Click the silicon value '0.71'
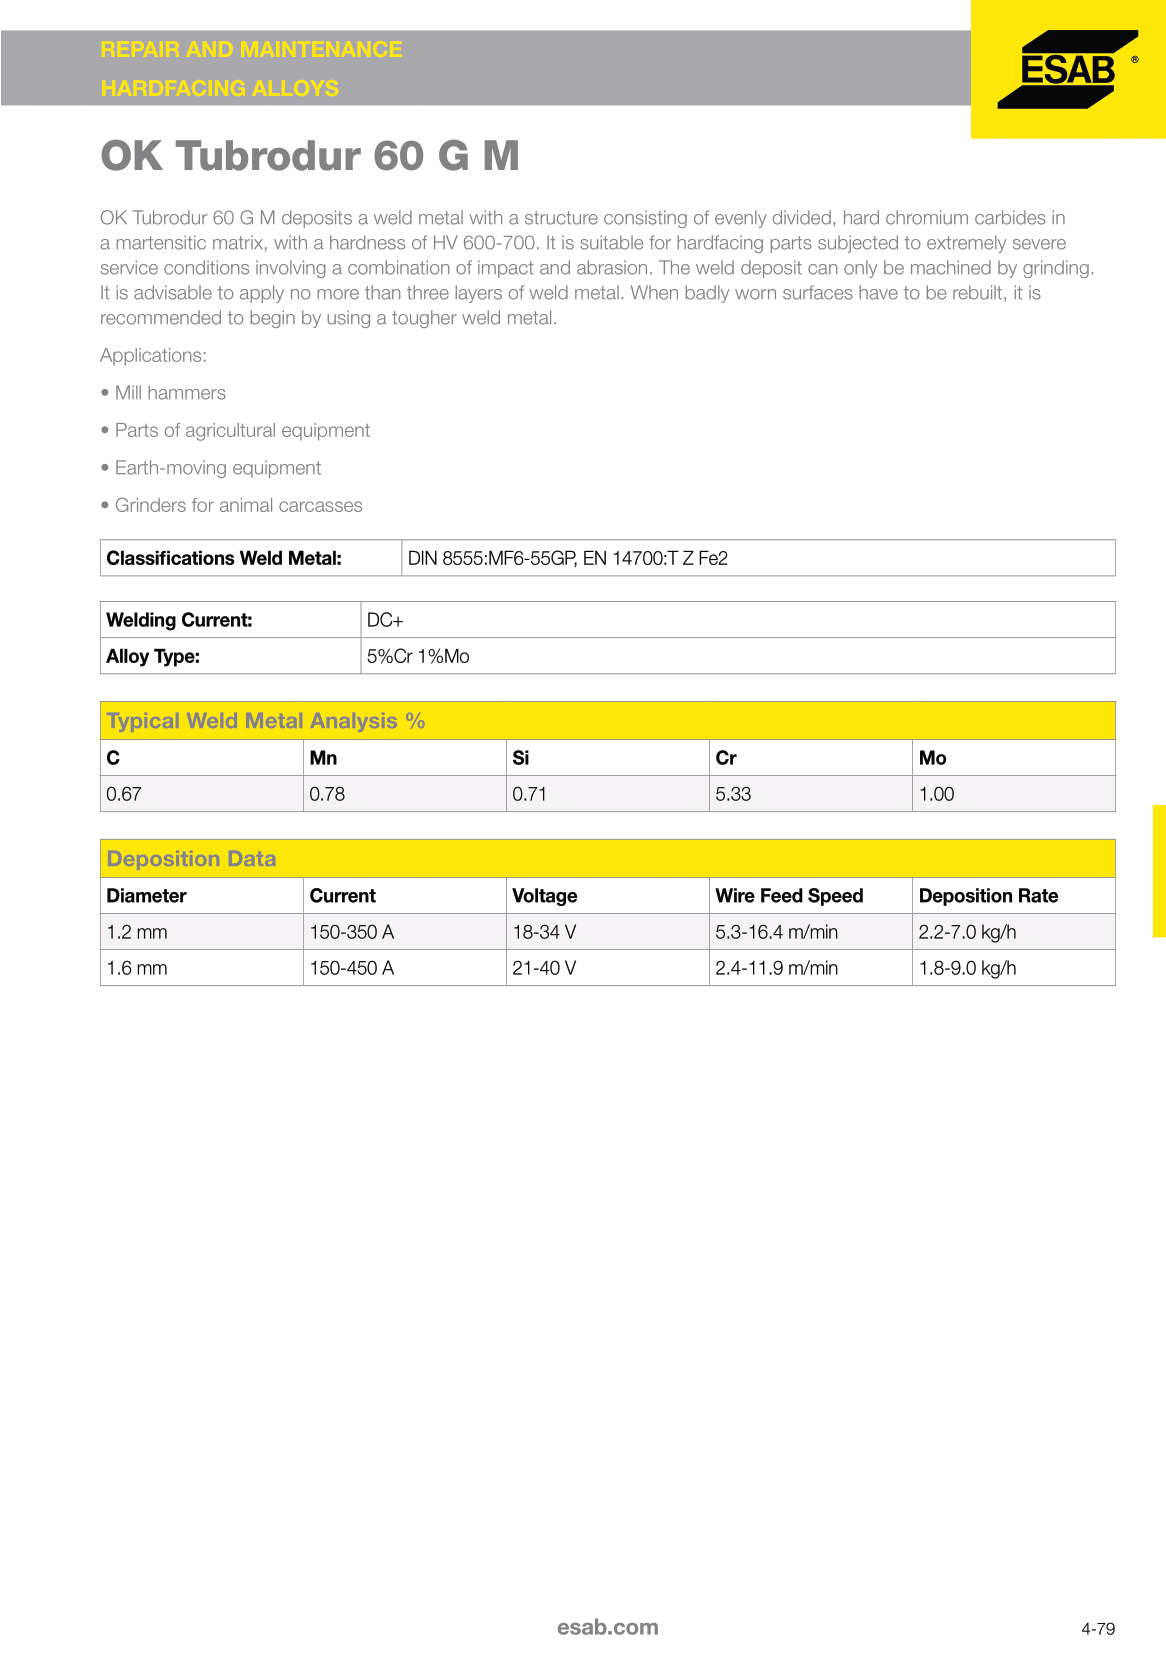1166x1654 pixels. pos(608,794)
